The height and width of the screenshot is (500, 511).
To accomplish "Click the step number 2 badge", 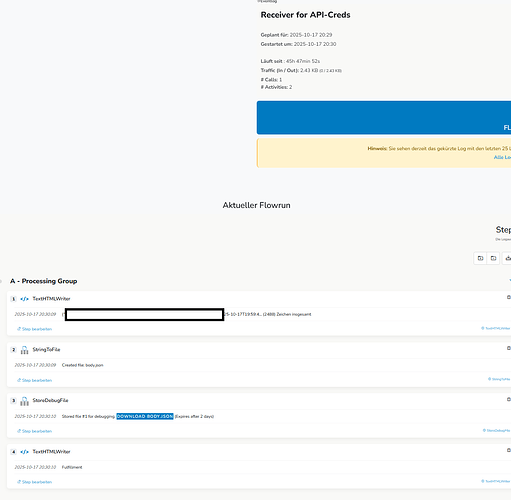I will coord(14,350).
